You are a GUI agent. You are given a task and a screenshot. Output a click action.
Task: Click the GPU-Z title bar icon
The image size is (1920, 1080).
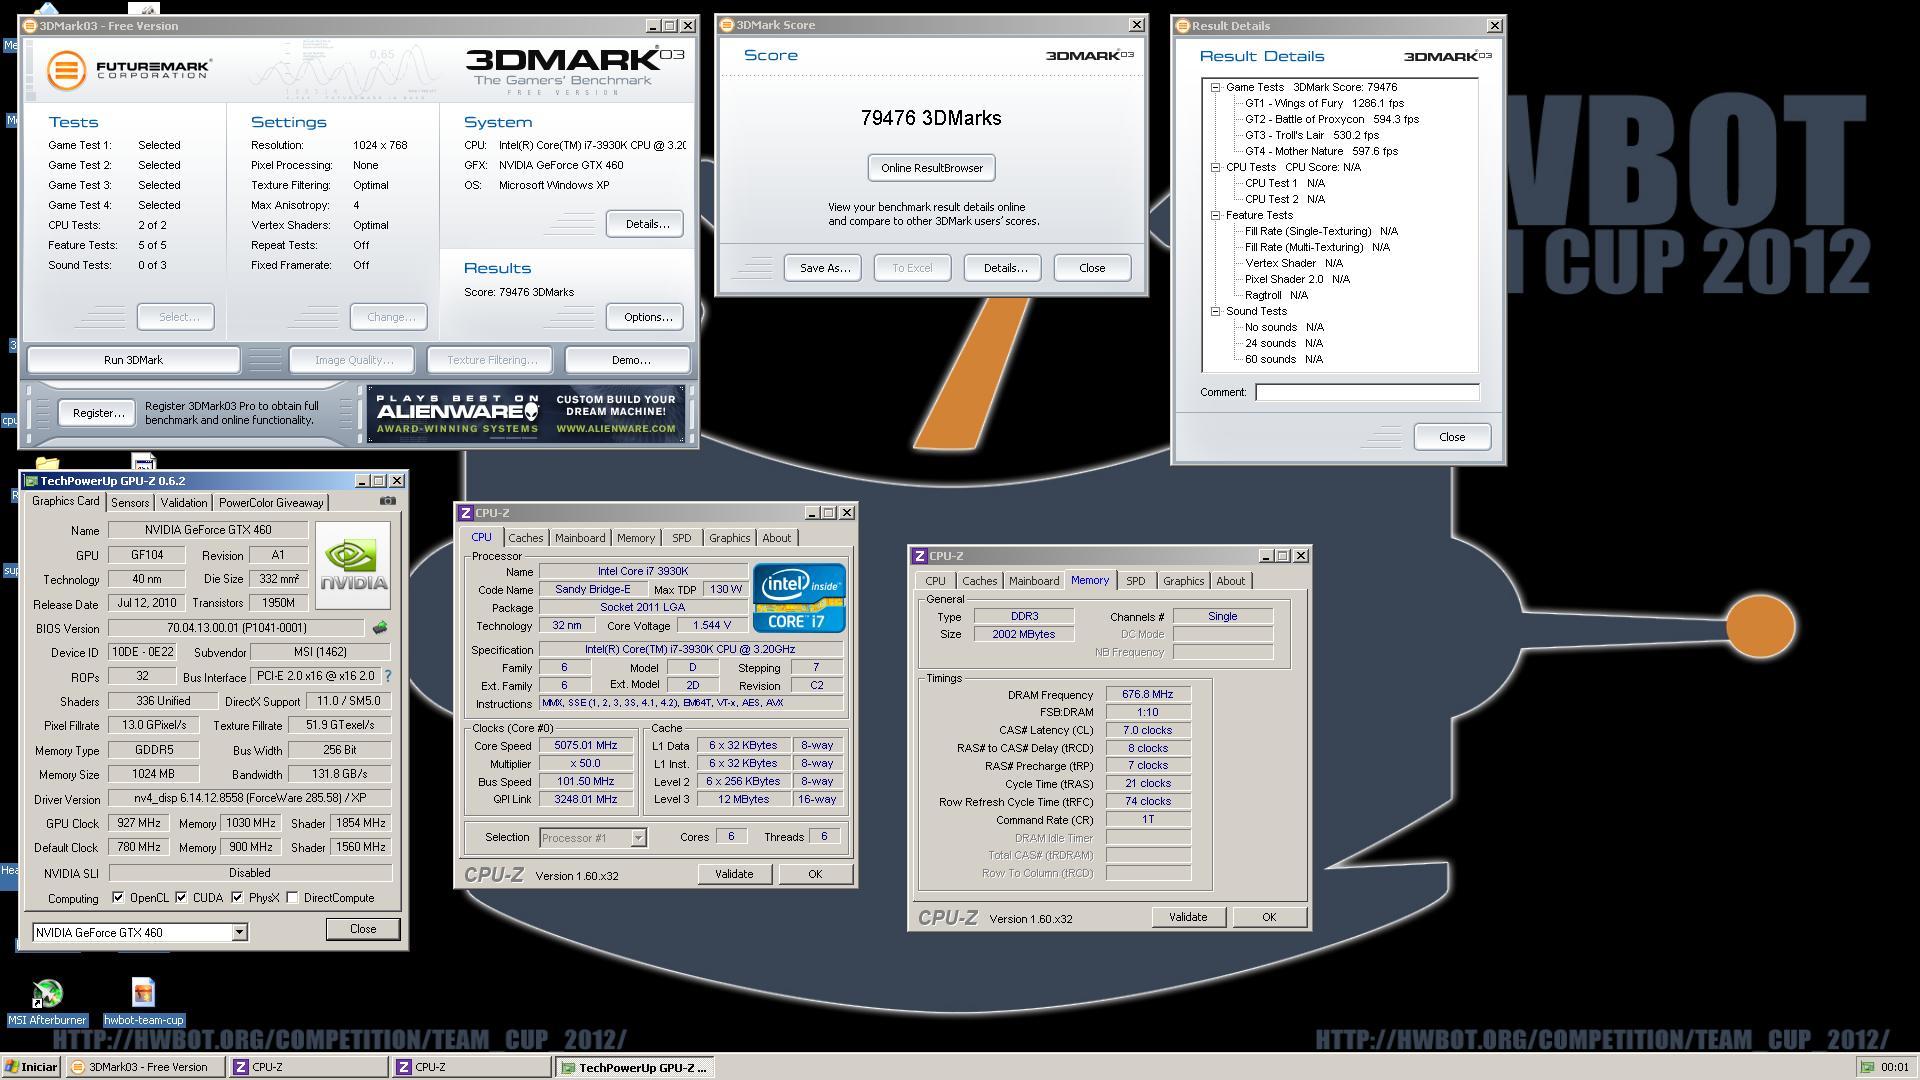click(31, 481)
